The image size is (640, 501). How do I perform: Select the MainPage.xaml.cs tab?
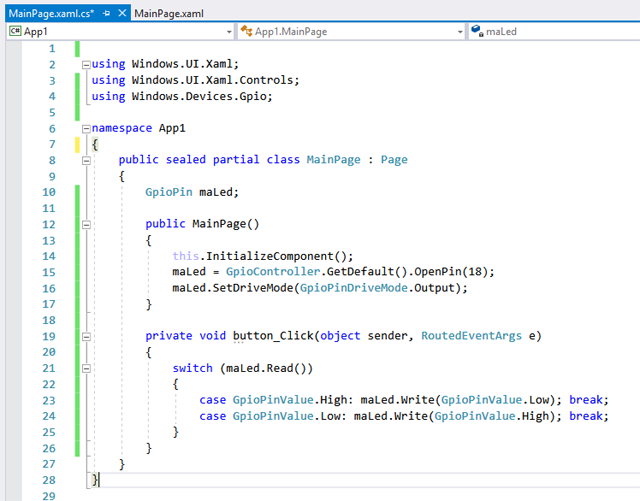[x=50, y=11]
